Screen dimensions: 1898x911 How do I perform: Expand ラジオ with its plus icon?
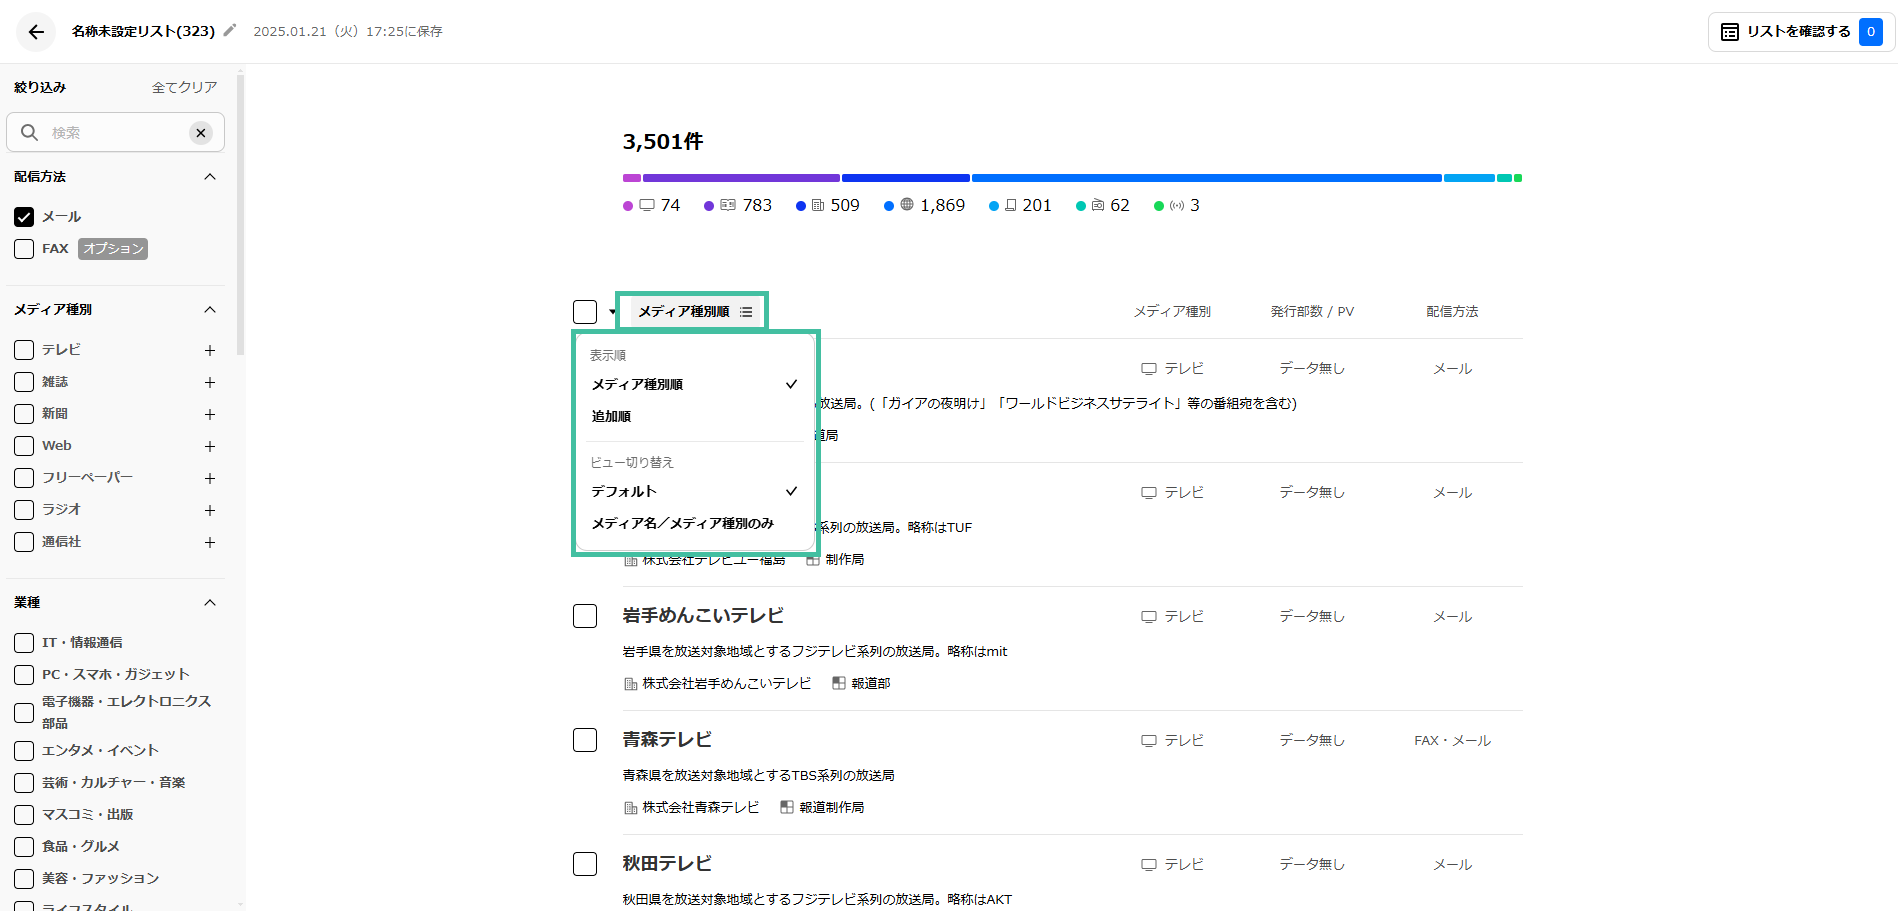tap(210, 510)
